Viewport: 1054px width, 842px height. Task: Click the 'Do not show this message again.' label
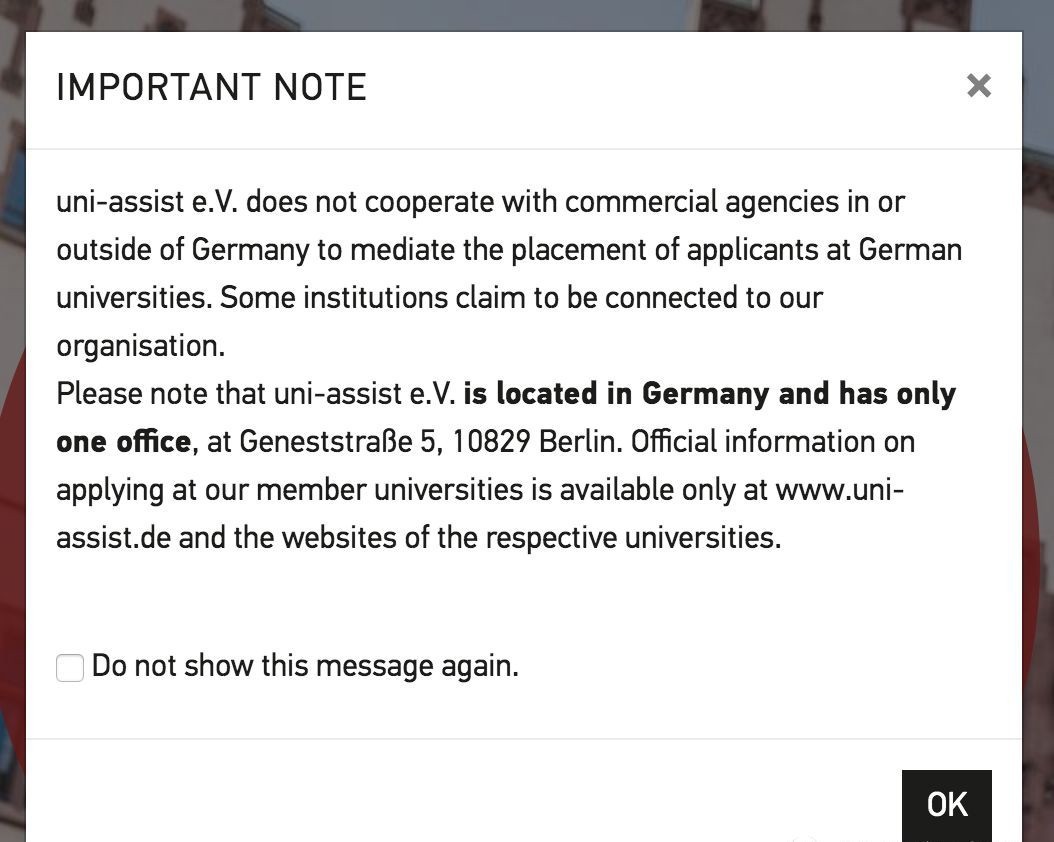point(305,666)
